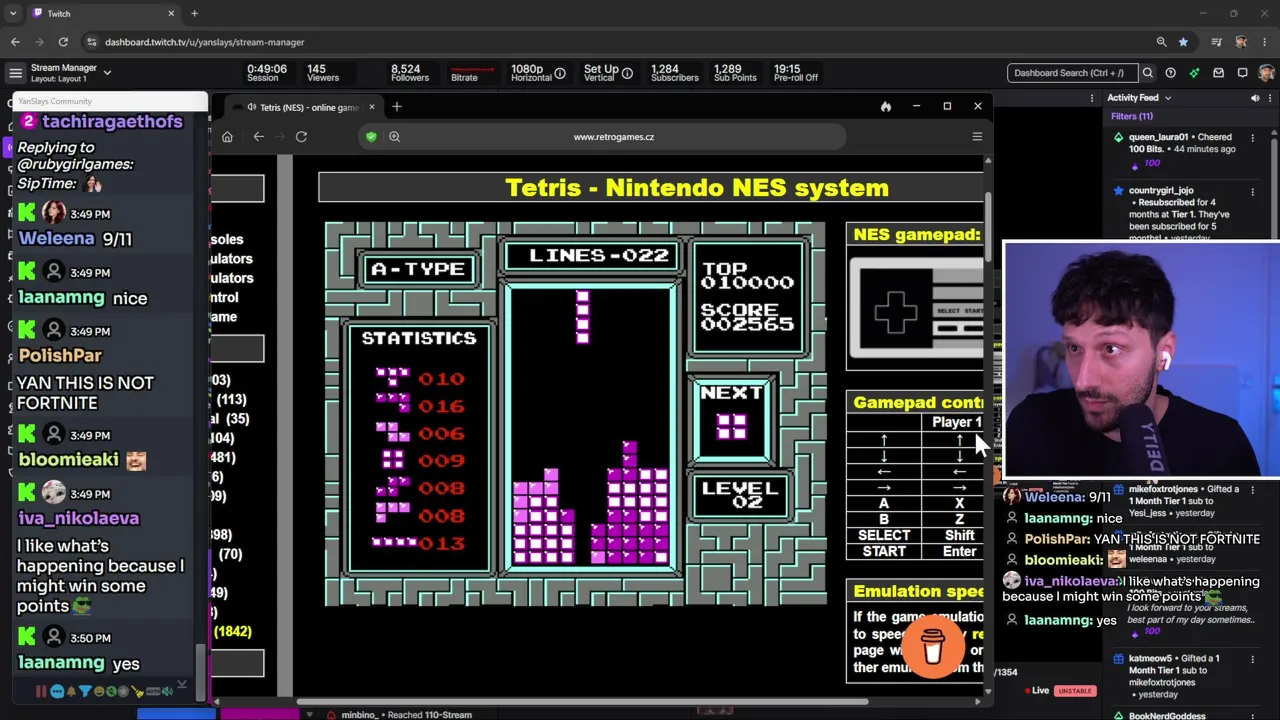Viewport: 1280px width, 720px height.
Task: Open the media controls icon in Chrome toolbar
Action: click(1217, 42)
